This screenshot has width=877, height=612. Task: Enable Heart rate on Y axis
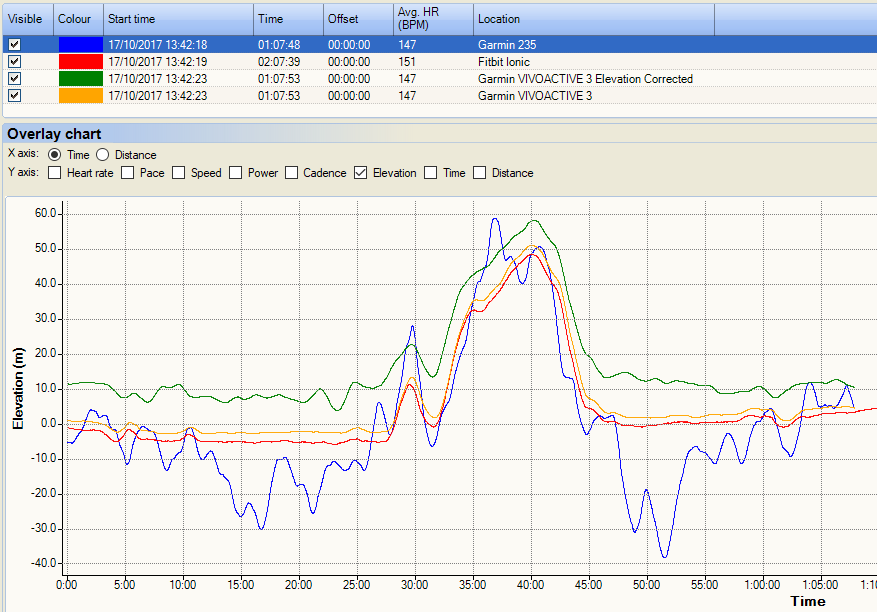[54, 173]
